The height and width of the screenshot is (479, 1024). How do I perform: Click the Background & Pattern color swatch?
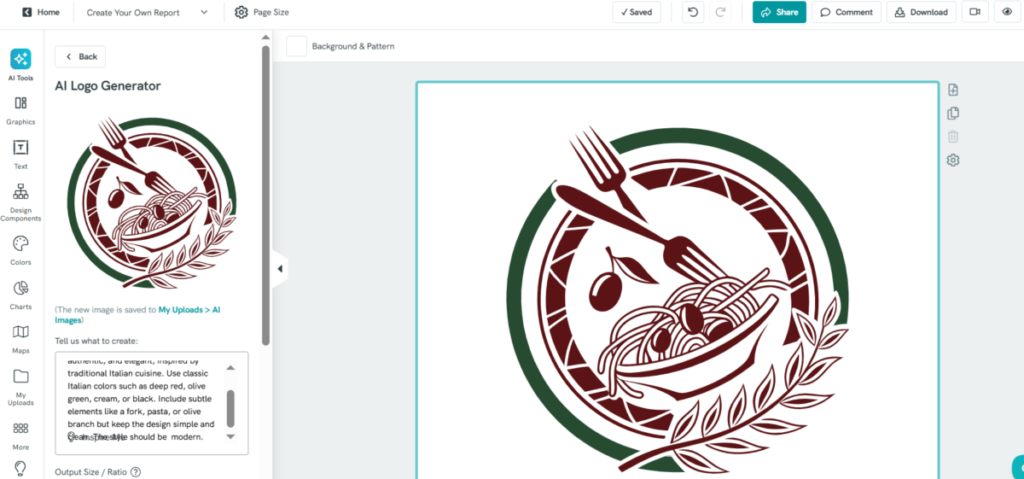tap(296, 46)
